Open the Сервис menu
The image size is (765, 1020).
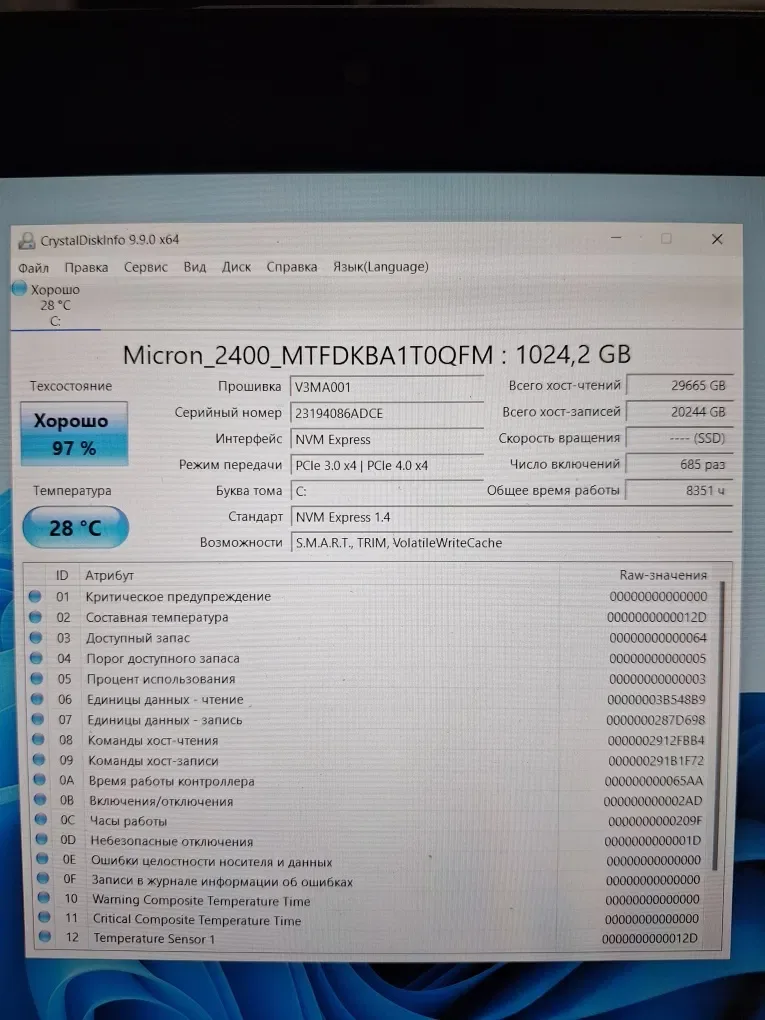click(x=146, y=267)
